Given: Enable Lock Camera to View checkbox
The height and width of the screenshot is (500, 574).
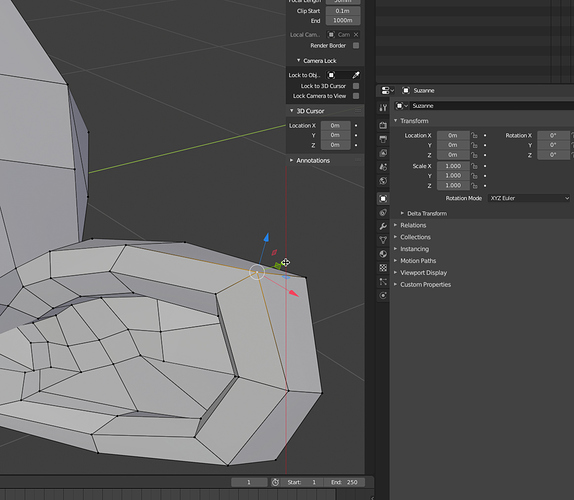Looking at the screenshot, I should (x=356, y=96).
